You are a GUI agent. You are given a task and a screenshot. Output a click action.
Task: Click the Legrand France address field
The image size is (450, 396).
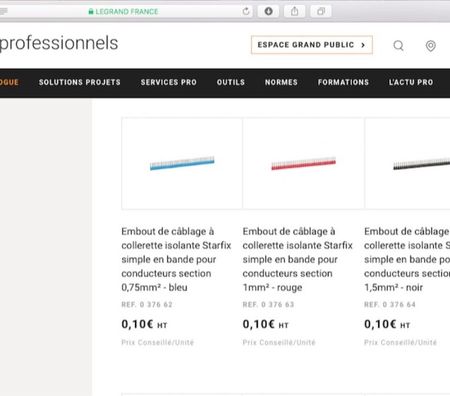[123, 12]
